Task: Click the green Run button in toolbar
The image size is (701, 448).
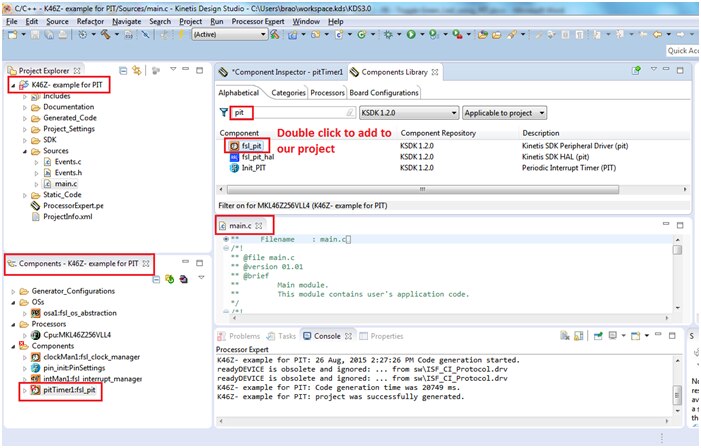Action: coord(411,34)
